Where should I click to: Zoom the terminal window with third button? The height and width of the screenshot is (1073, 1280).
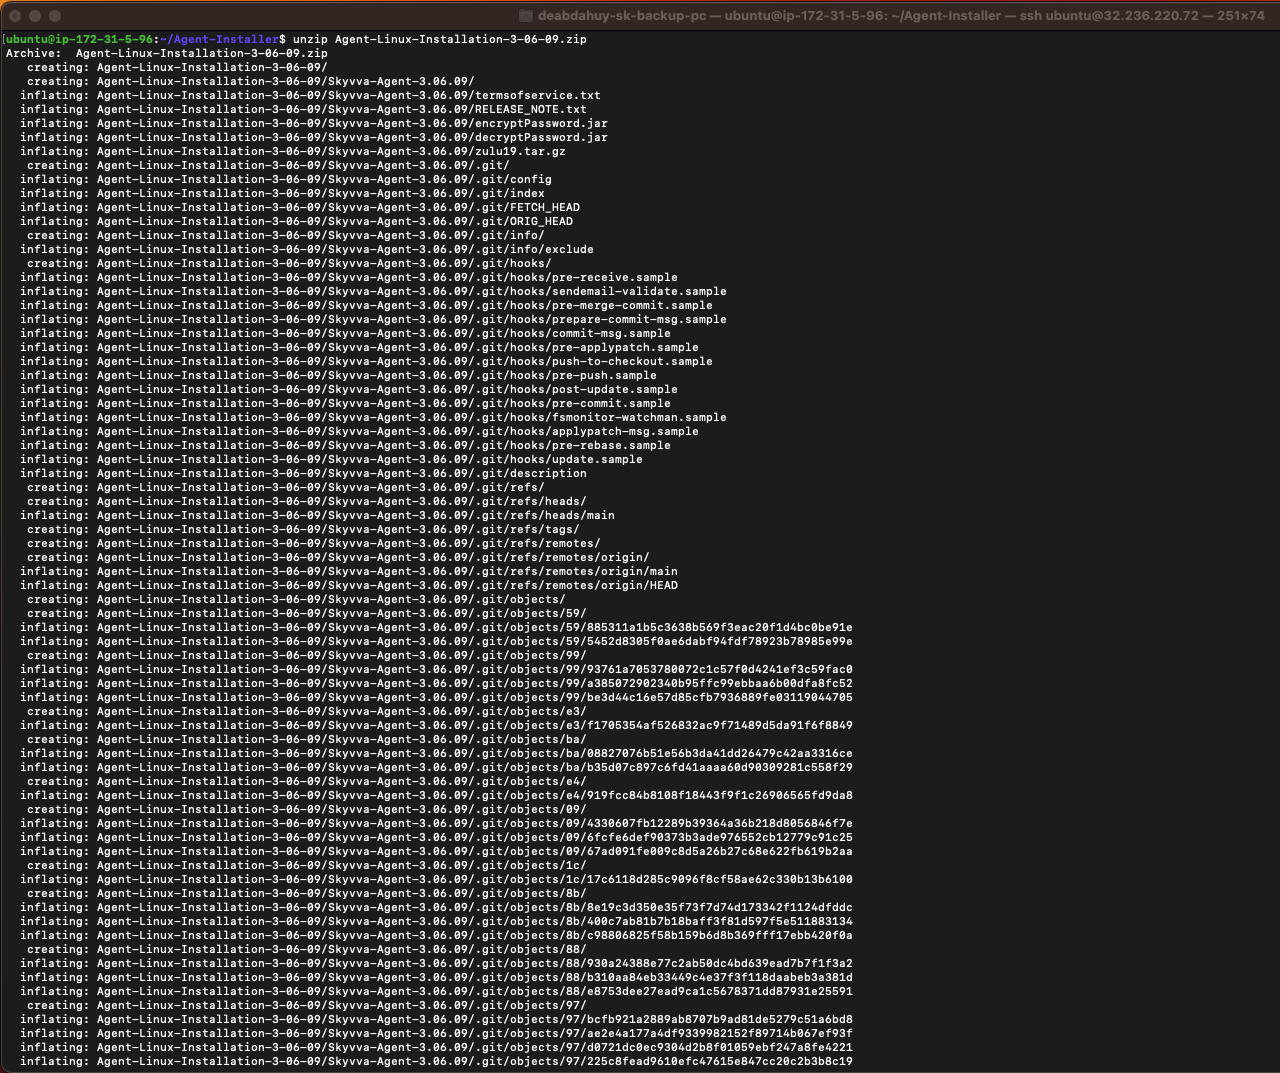click(55, 16)
